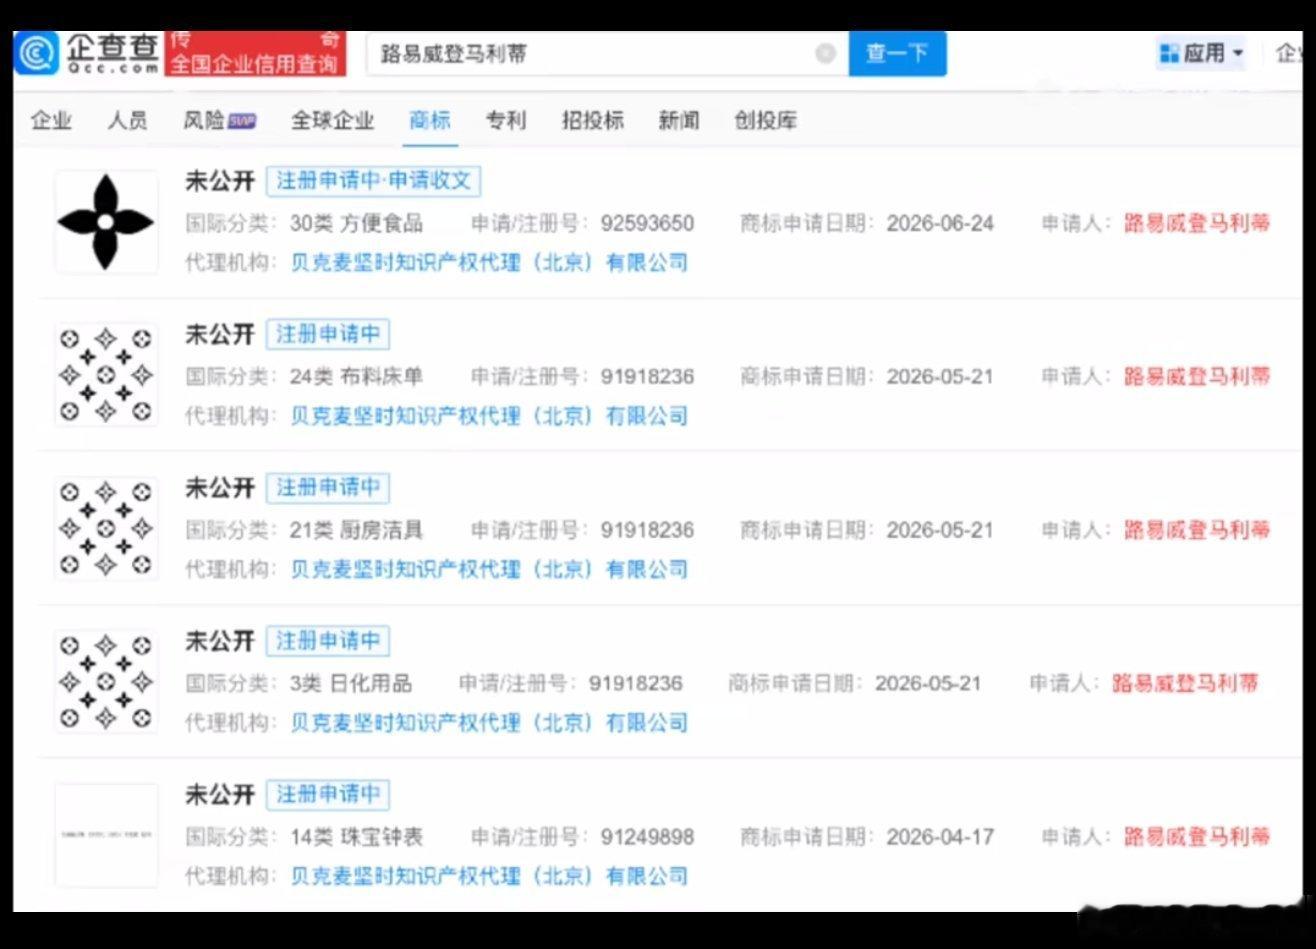Open applicant link in 日化用品 row
The height and width of the screenshot is (949, 1316).
click(1185, 684)
